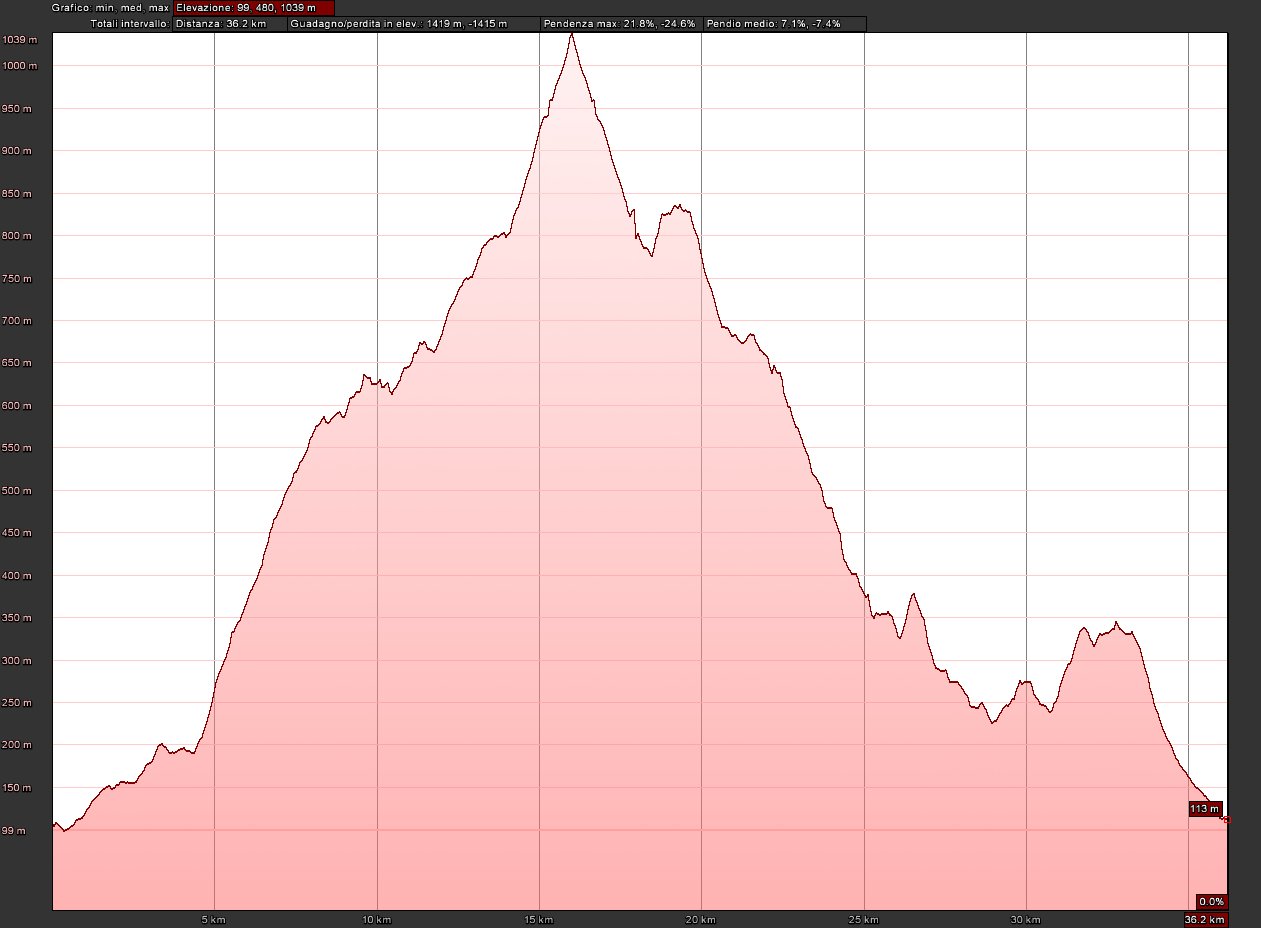Click the 30 km distance axis label
This screenshot has width=1261, height=928.
(1025, 919)
